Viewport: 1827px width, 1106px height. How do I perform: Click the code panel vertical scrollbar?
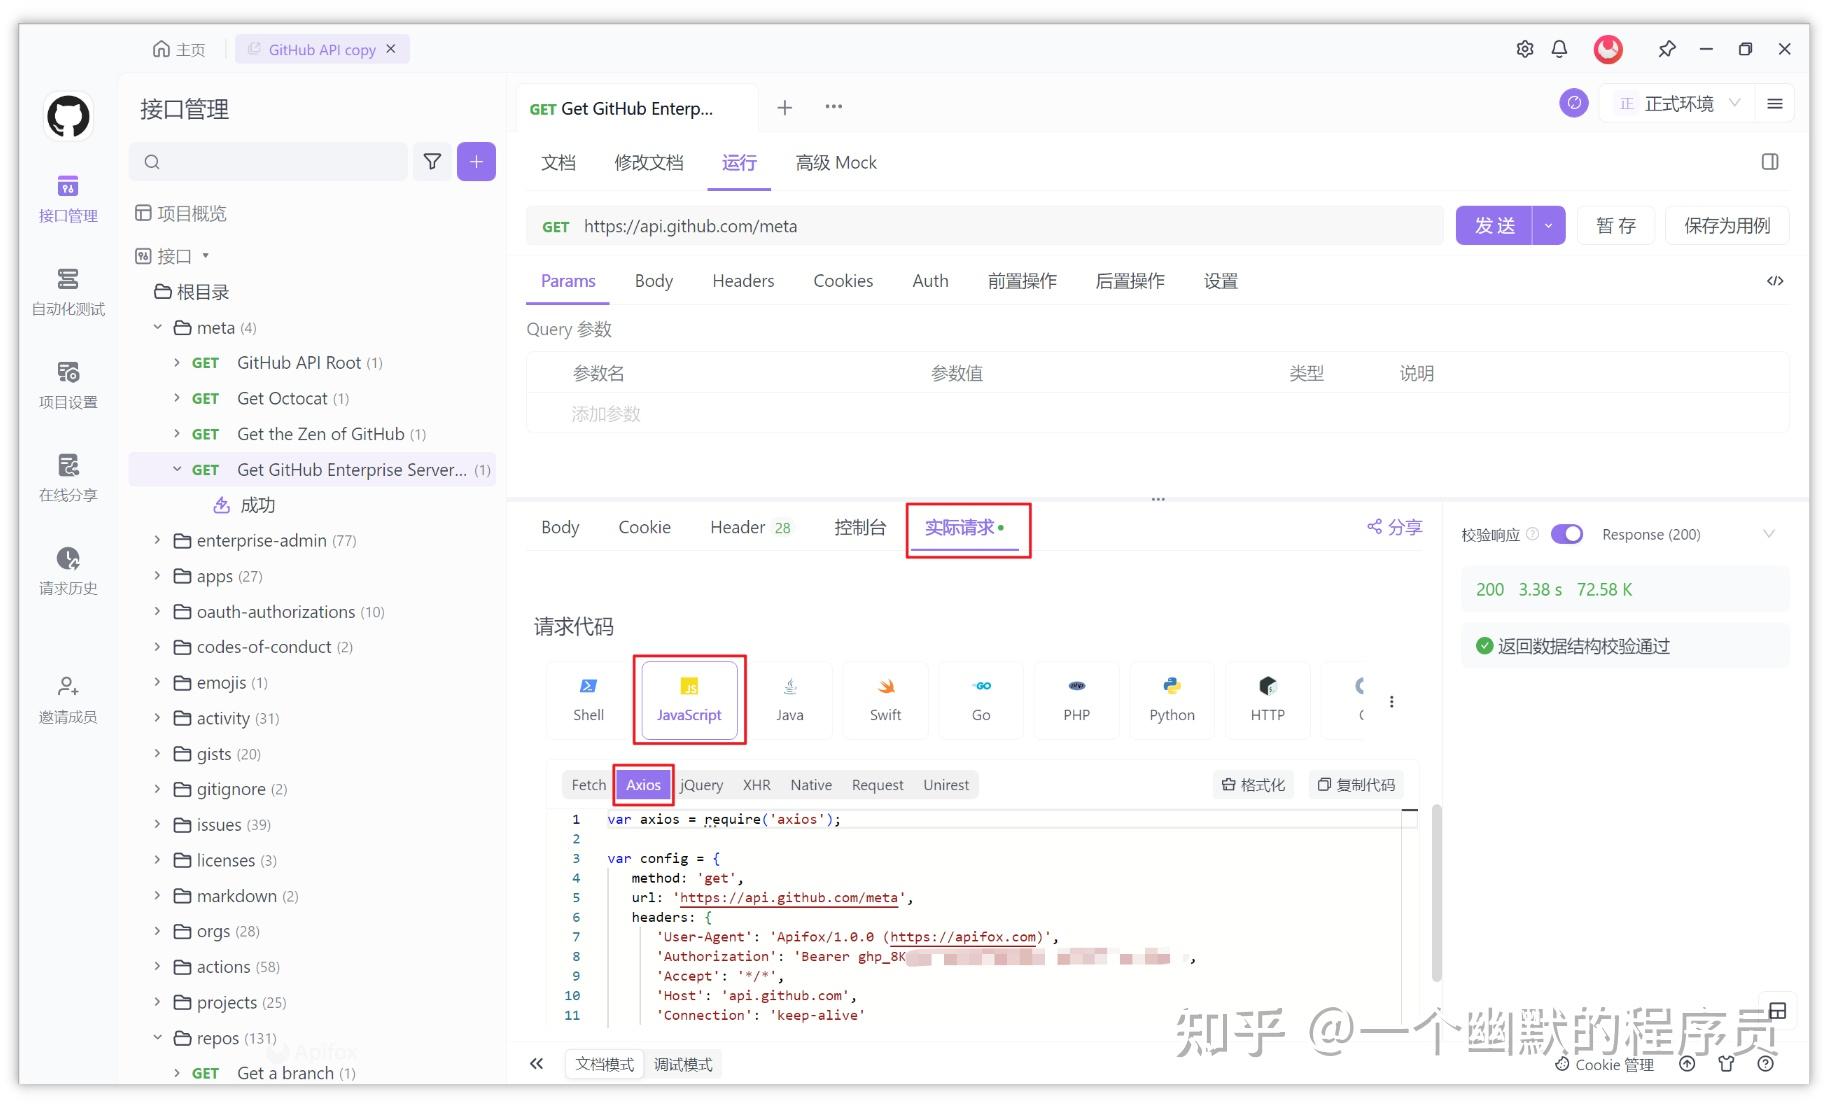1436,892
